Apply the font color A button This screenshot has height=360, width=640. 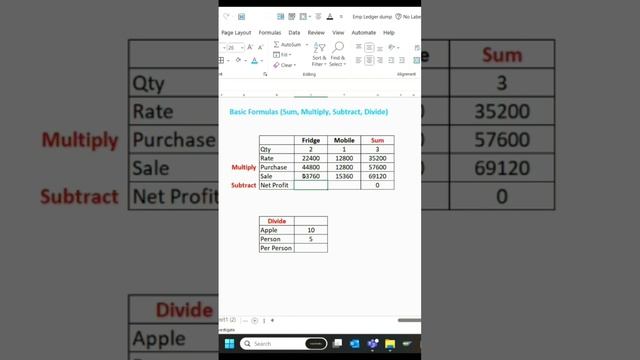pos(255,60)
